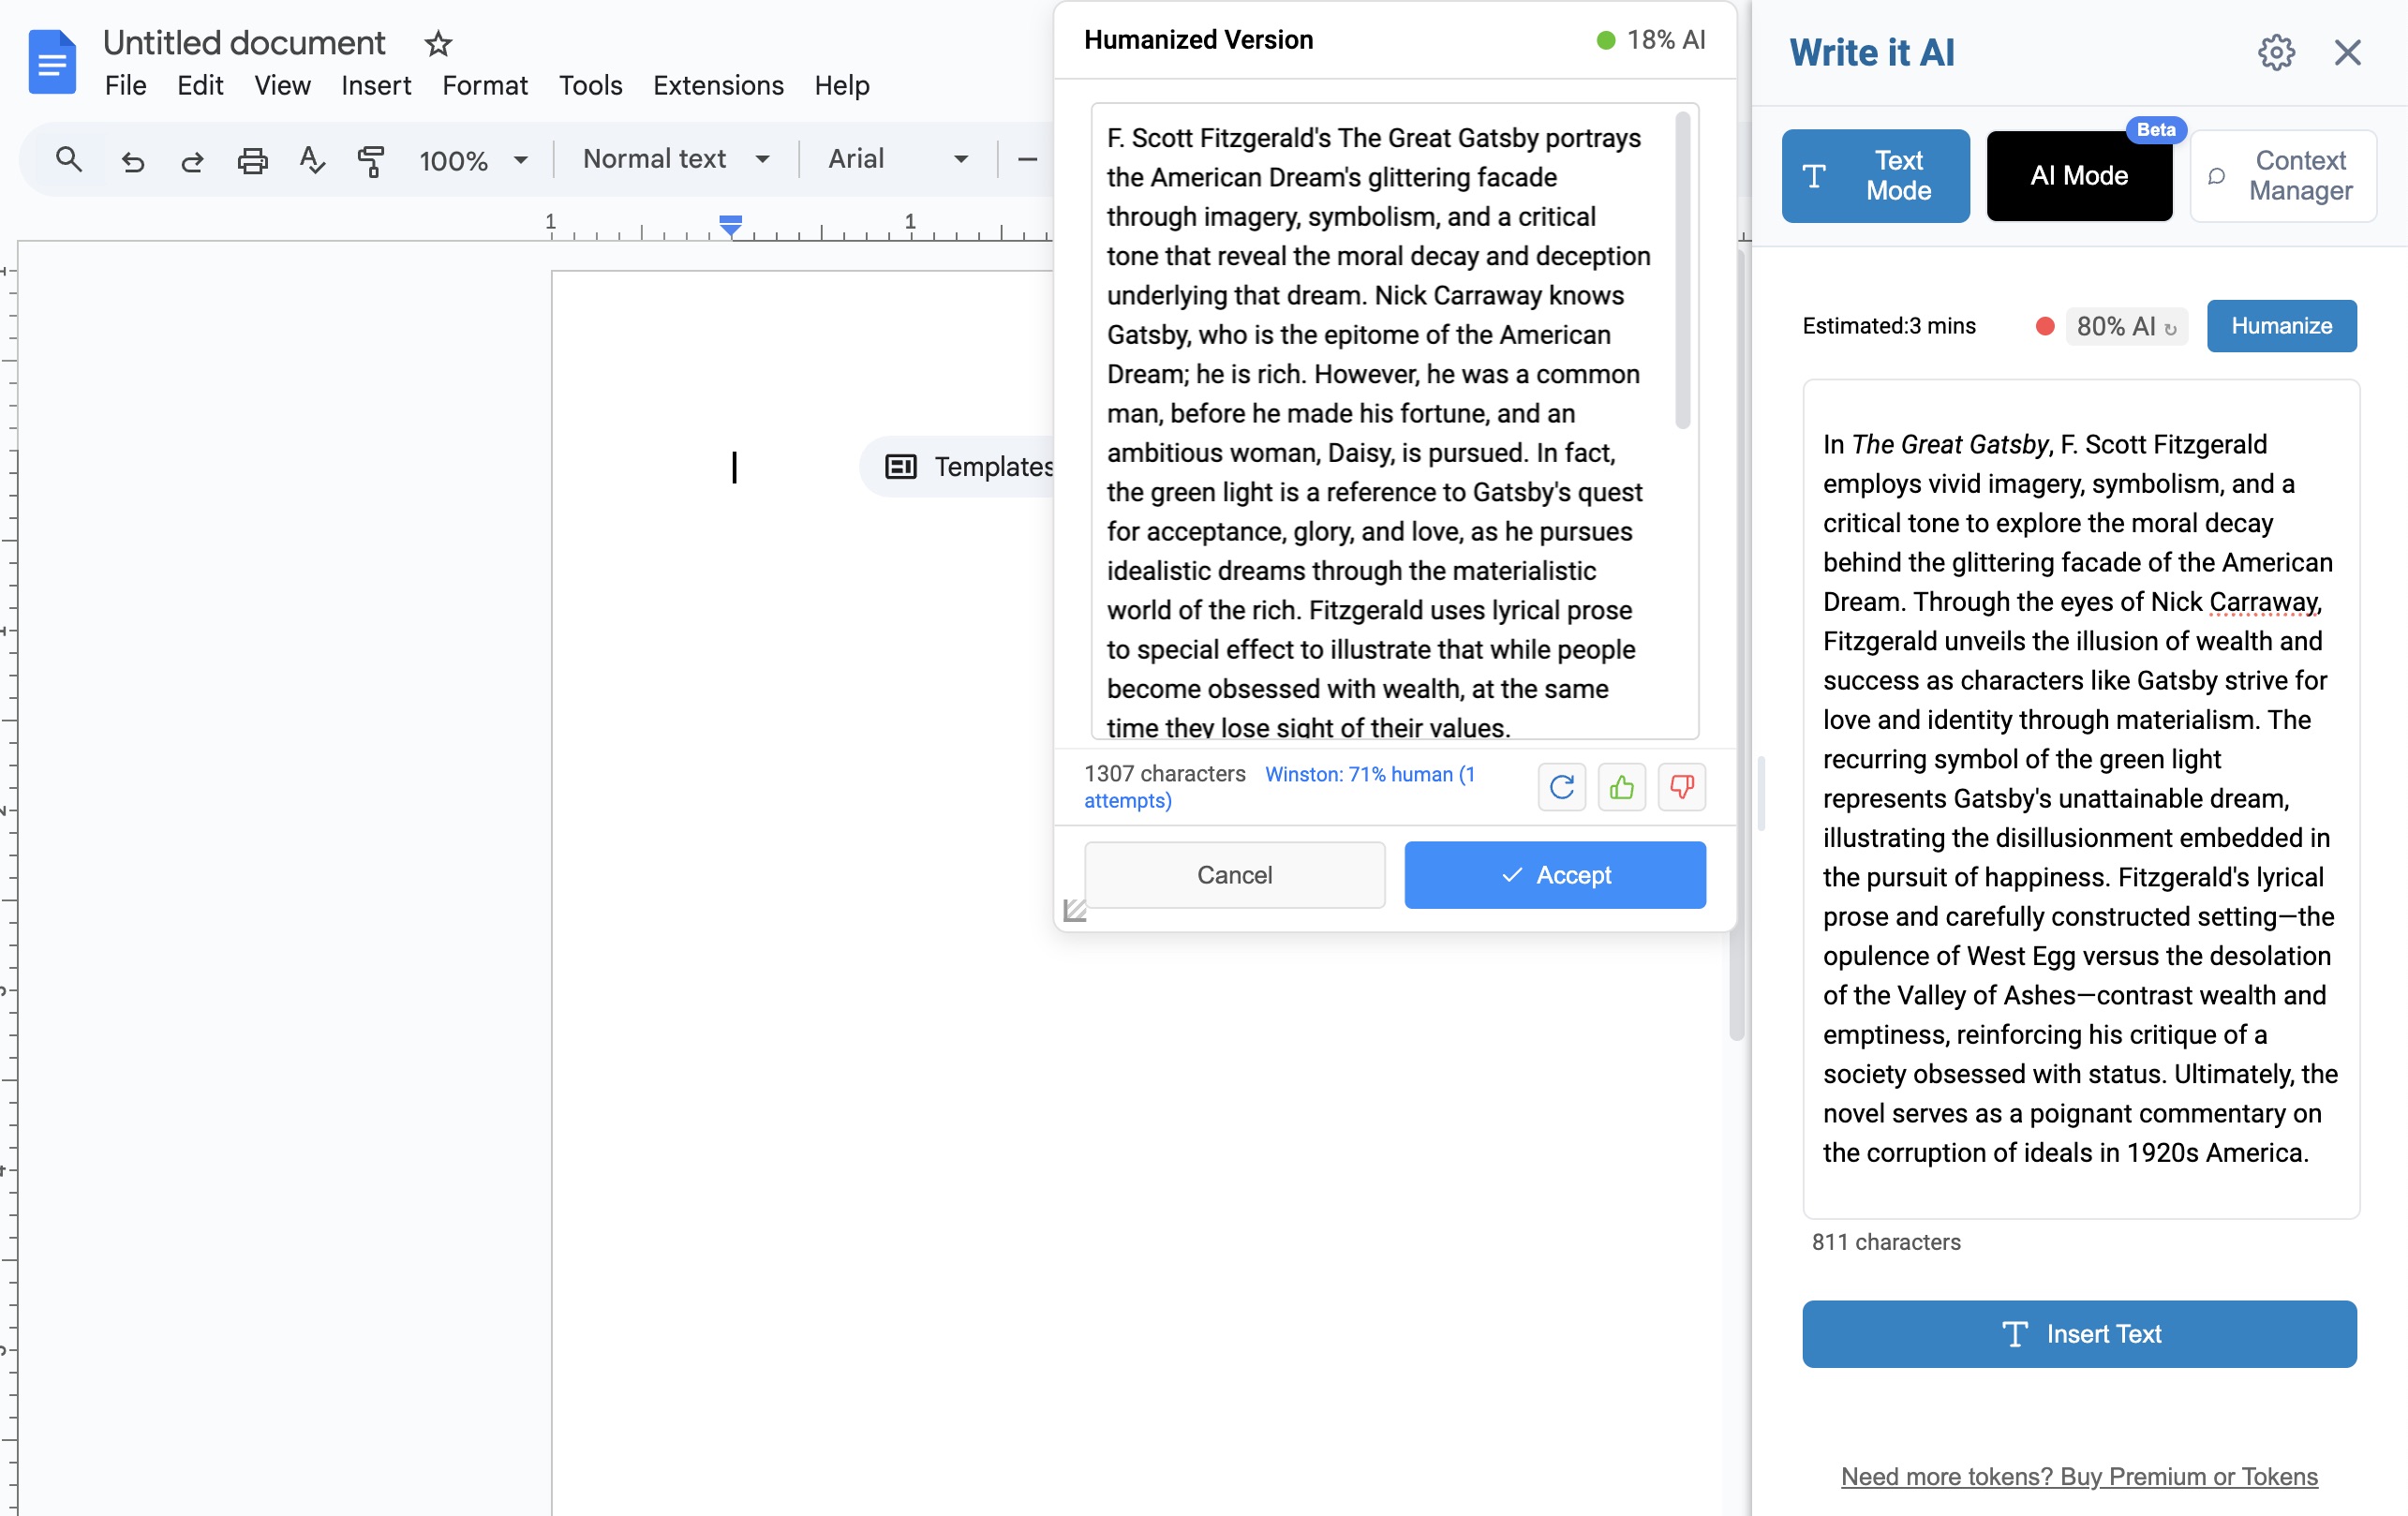This screenshot has width=2408, height=1516.
Task: Open the View menu
Action: (282, 85)
